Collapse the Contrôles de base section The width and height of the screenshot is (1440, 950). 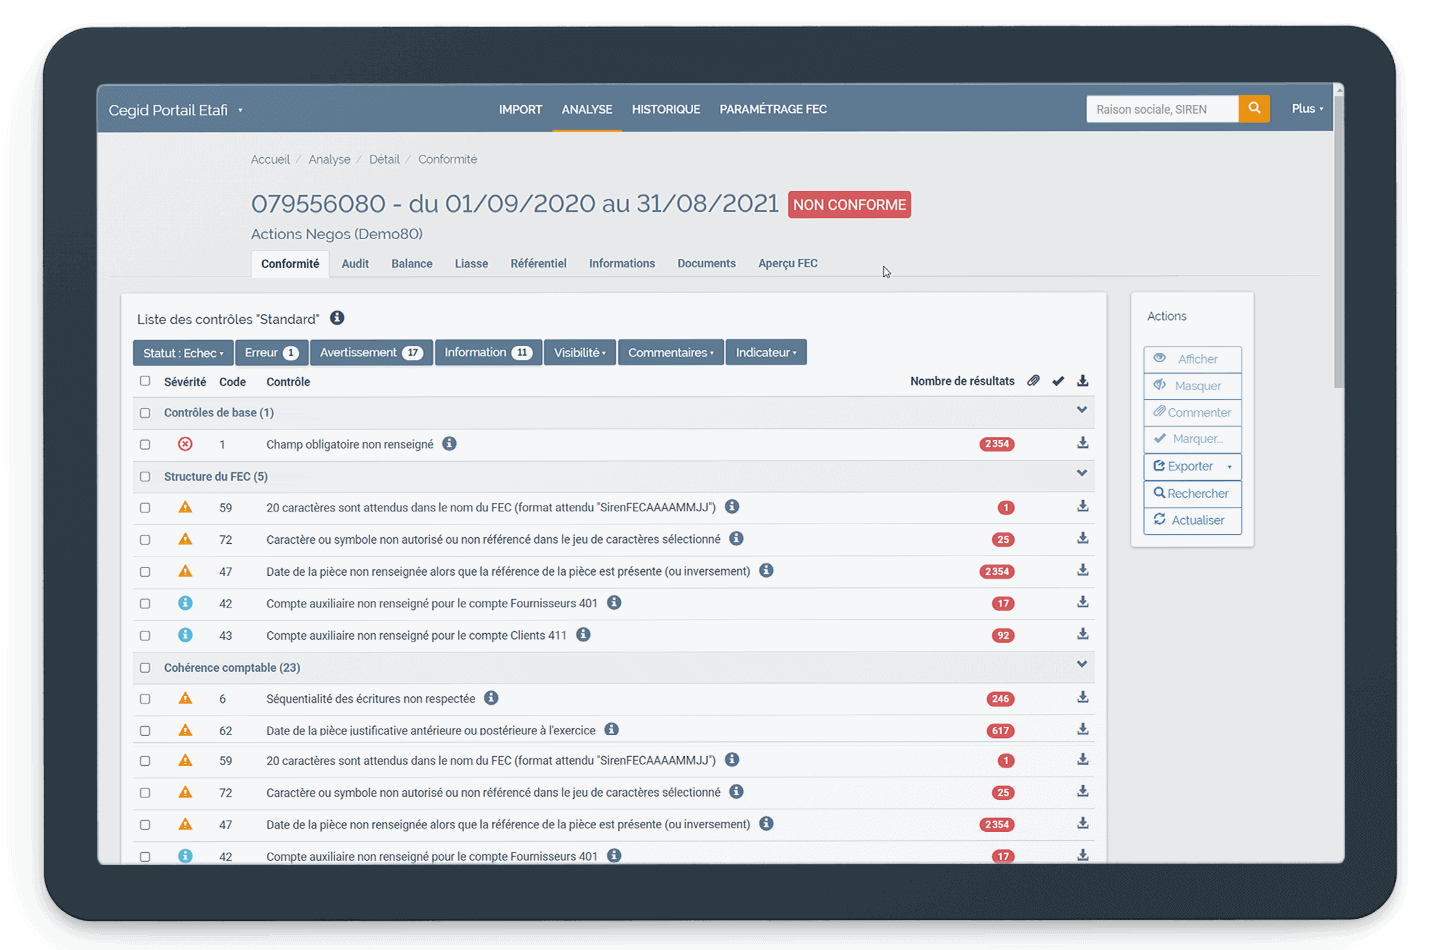tap(1081, 410)
